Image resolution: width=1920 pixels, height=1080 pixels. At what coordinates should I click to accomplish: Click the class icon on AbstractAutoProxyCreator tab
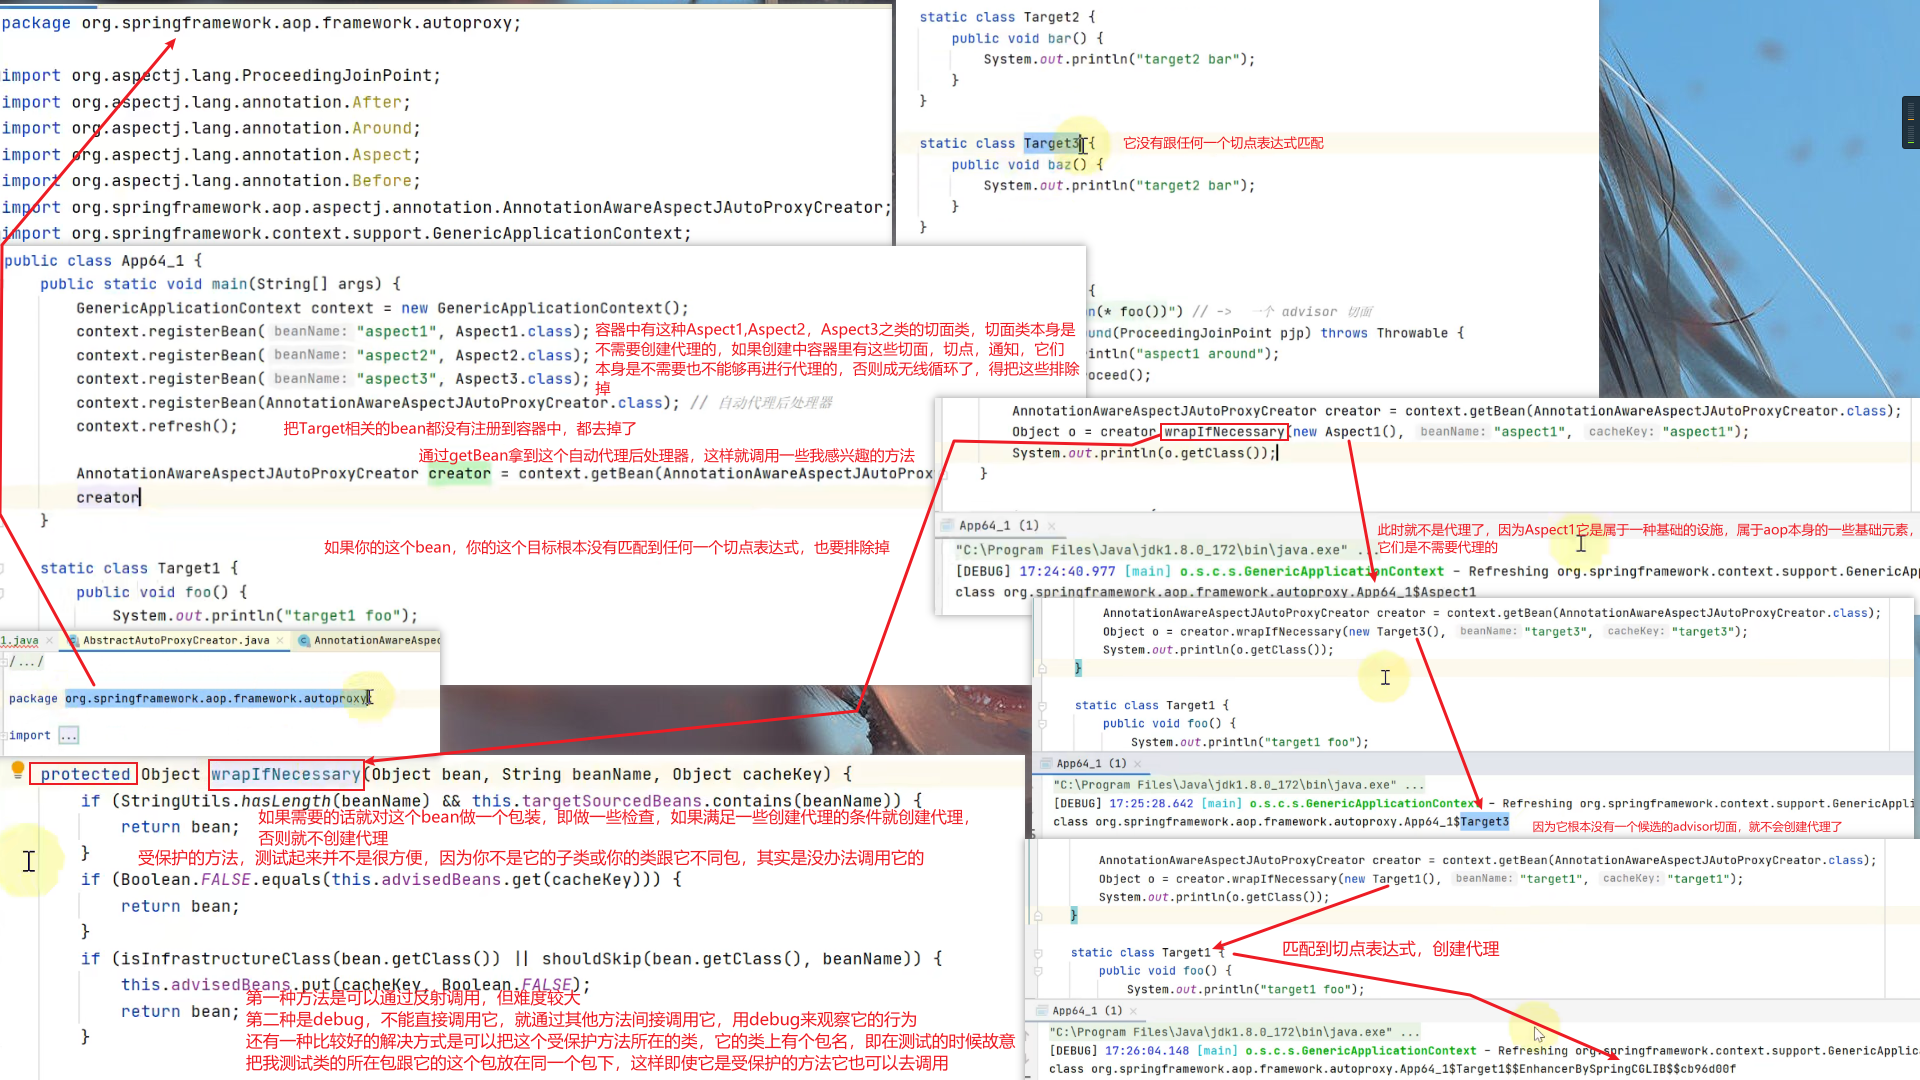tap(72, 640)
